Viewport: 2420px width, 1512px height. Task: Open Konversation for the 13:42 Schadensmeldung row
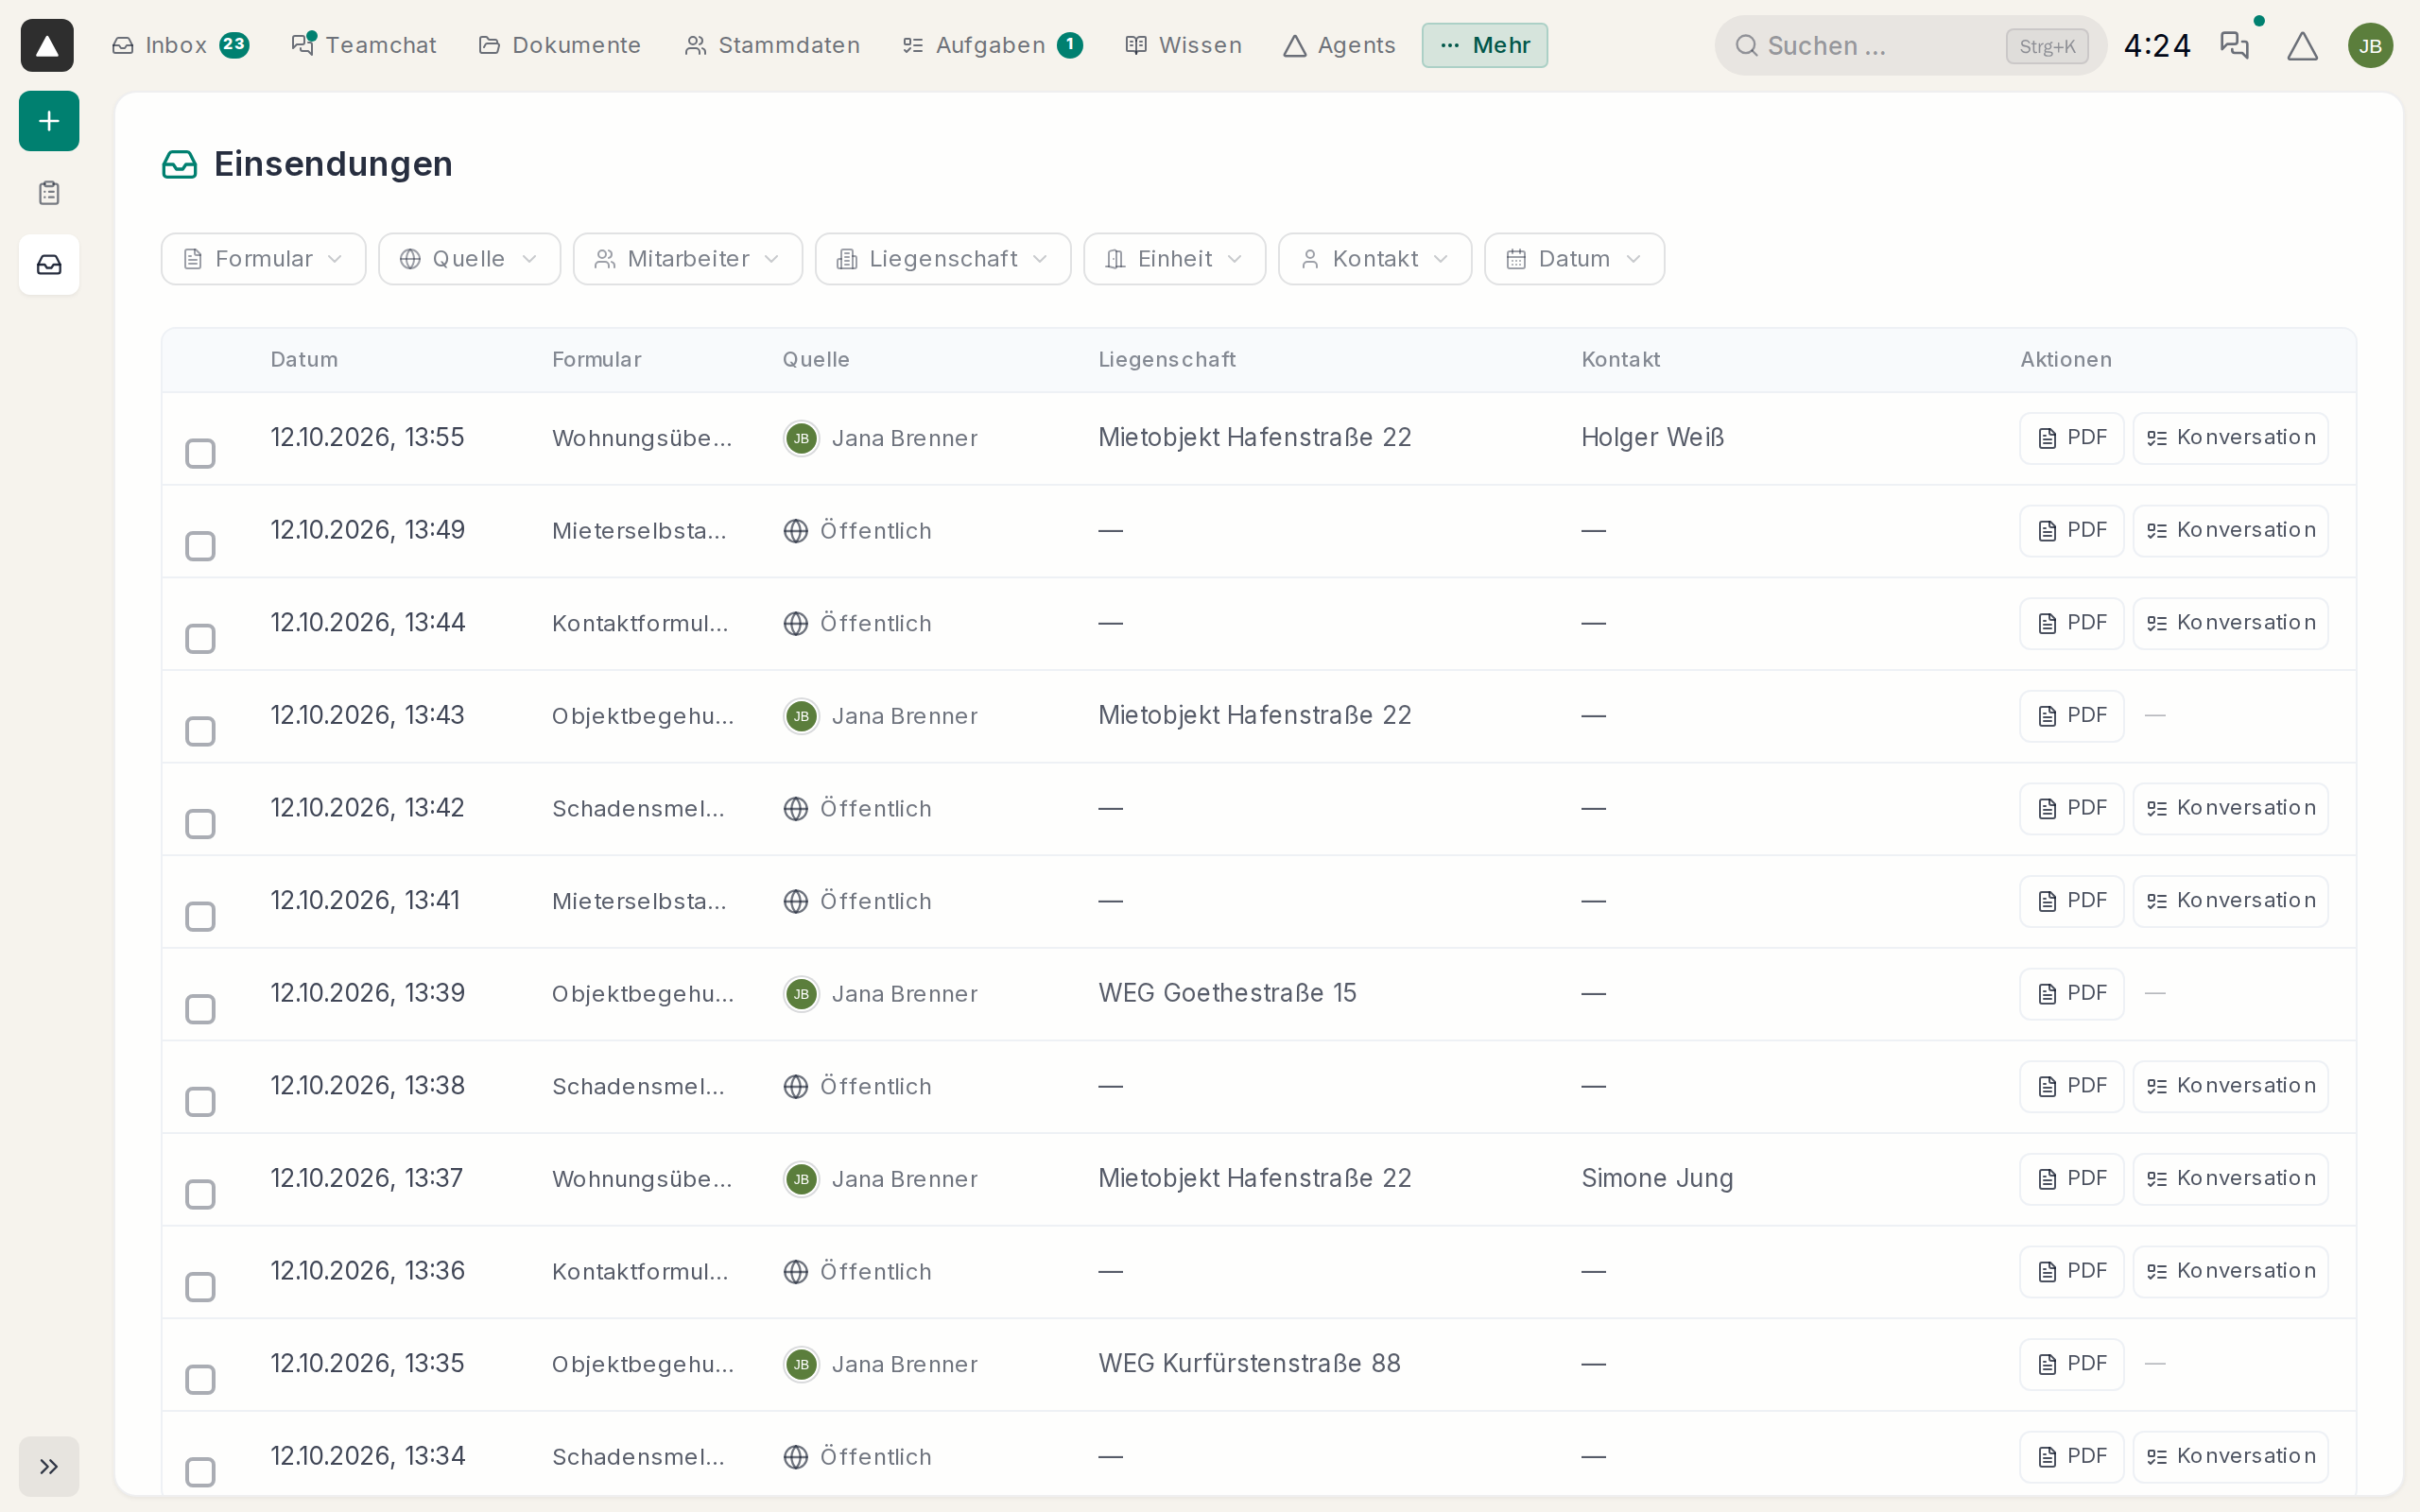[2230, 808]
